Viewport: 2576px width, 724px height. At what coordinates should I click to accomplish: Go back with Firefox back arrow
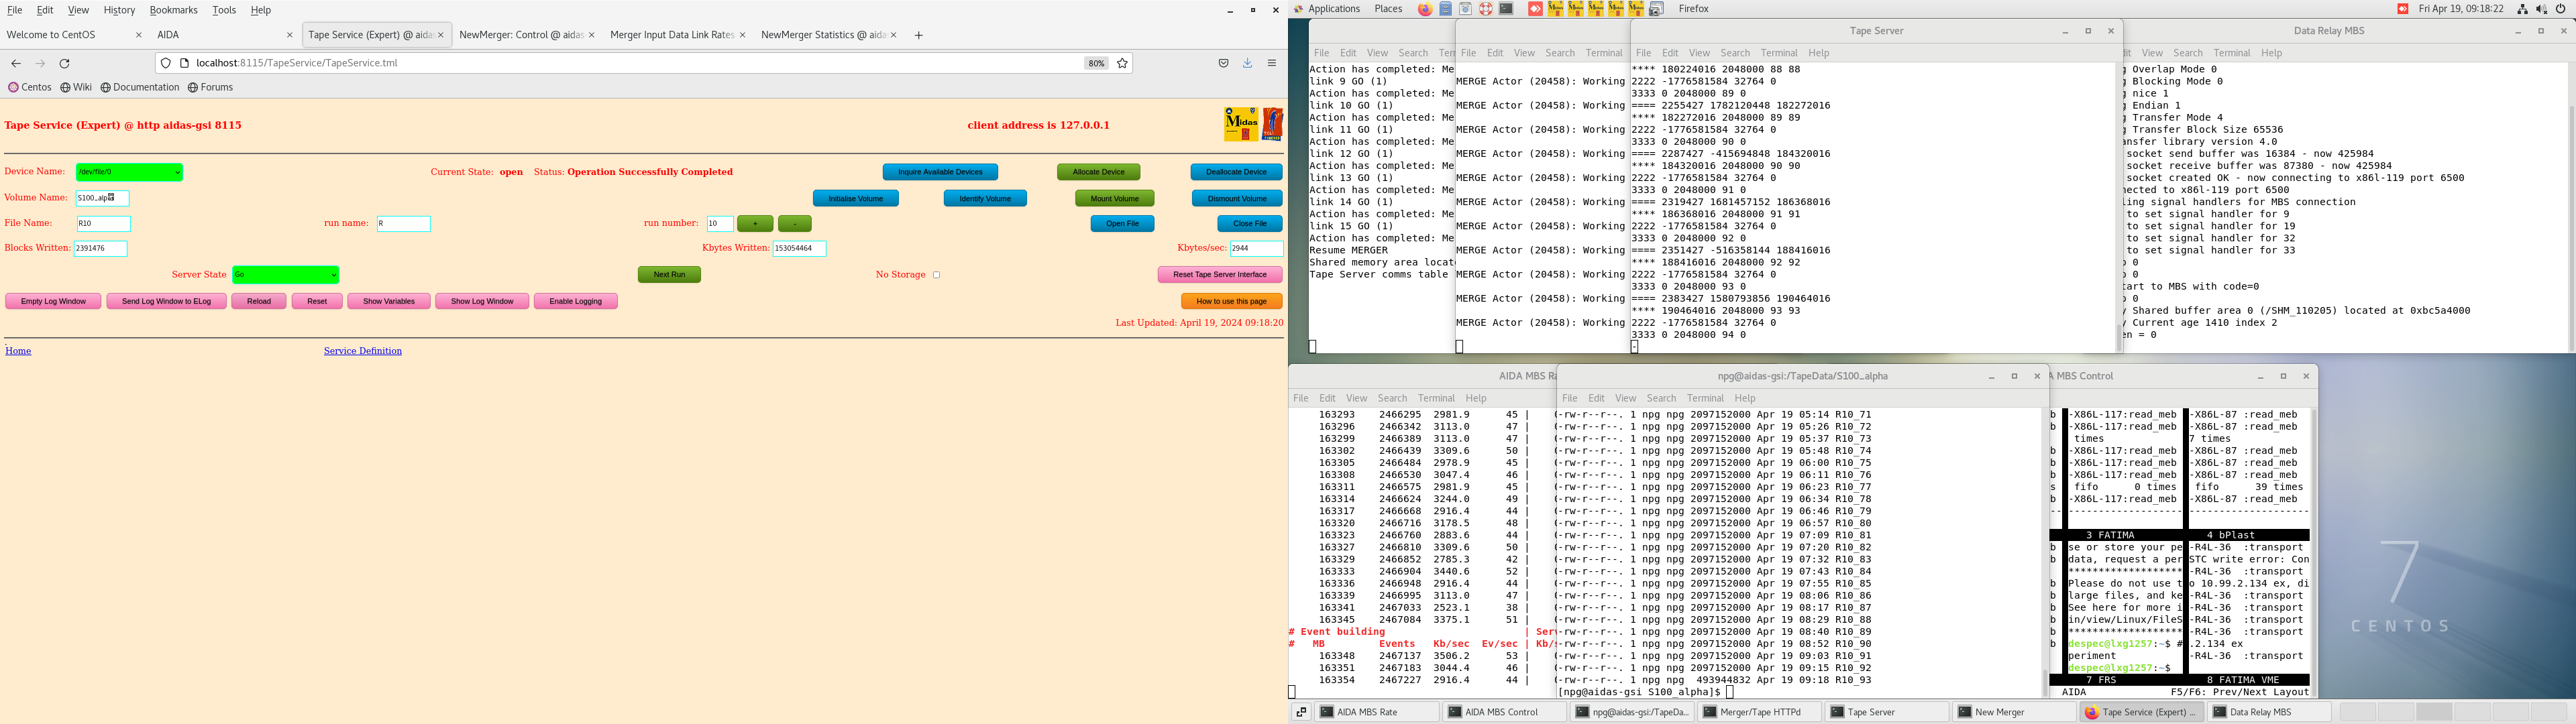coord(16,63)
